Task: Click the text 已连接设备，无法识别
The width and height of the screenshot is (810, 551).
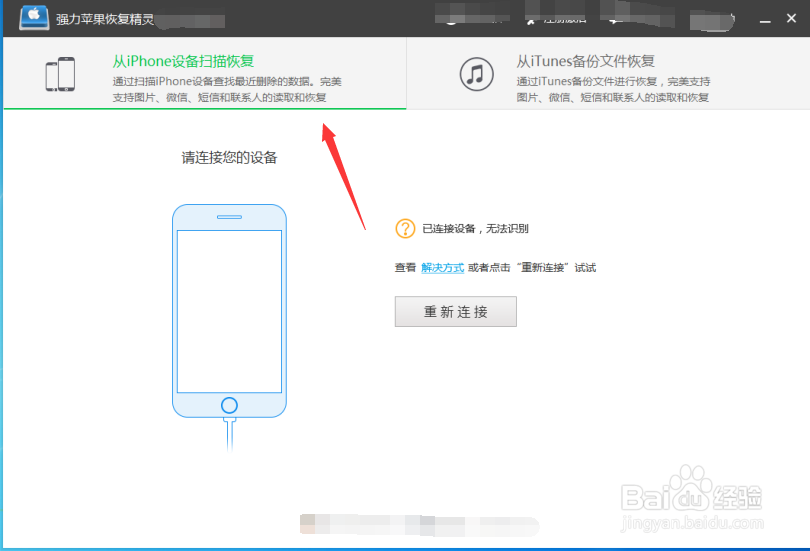Action: [475, 229]
